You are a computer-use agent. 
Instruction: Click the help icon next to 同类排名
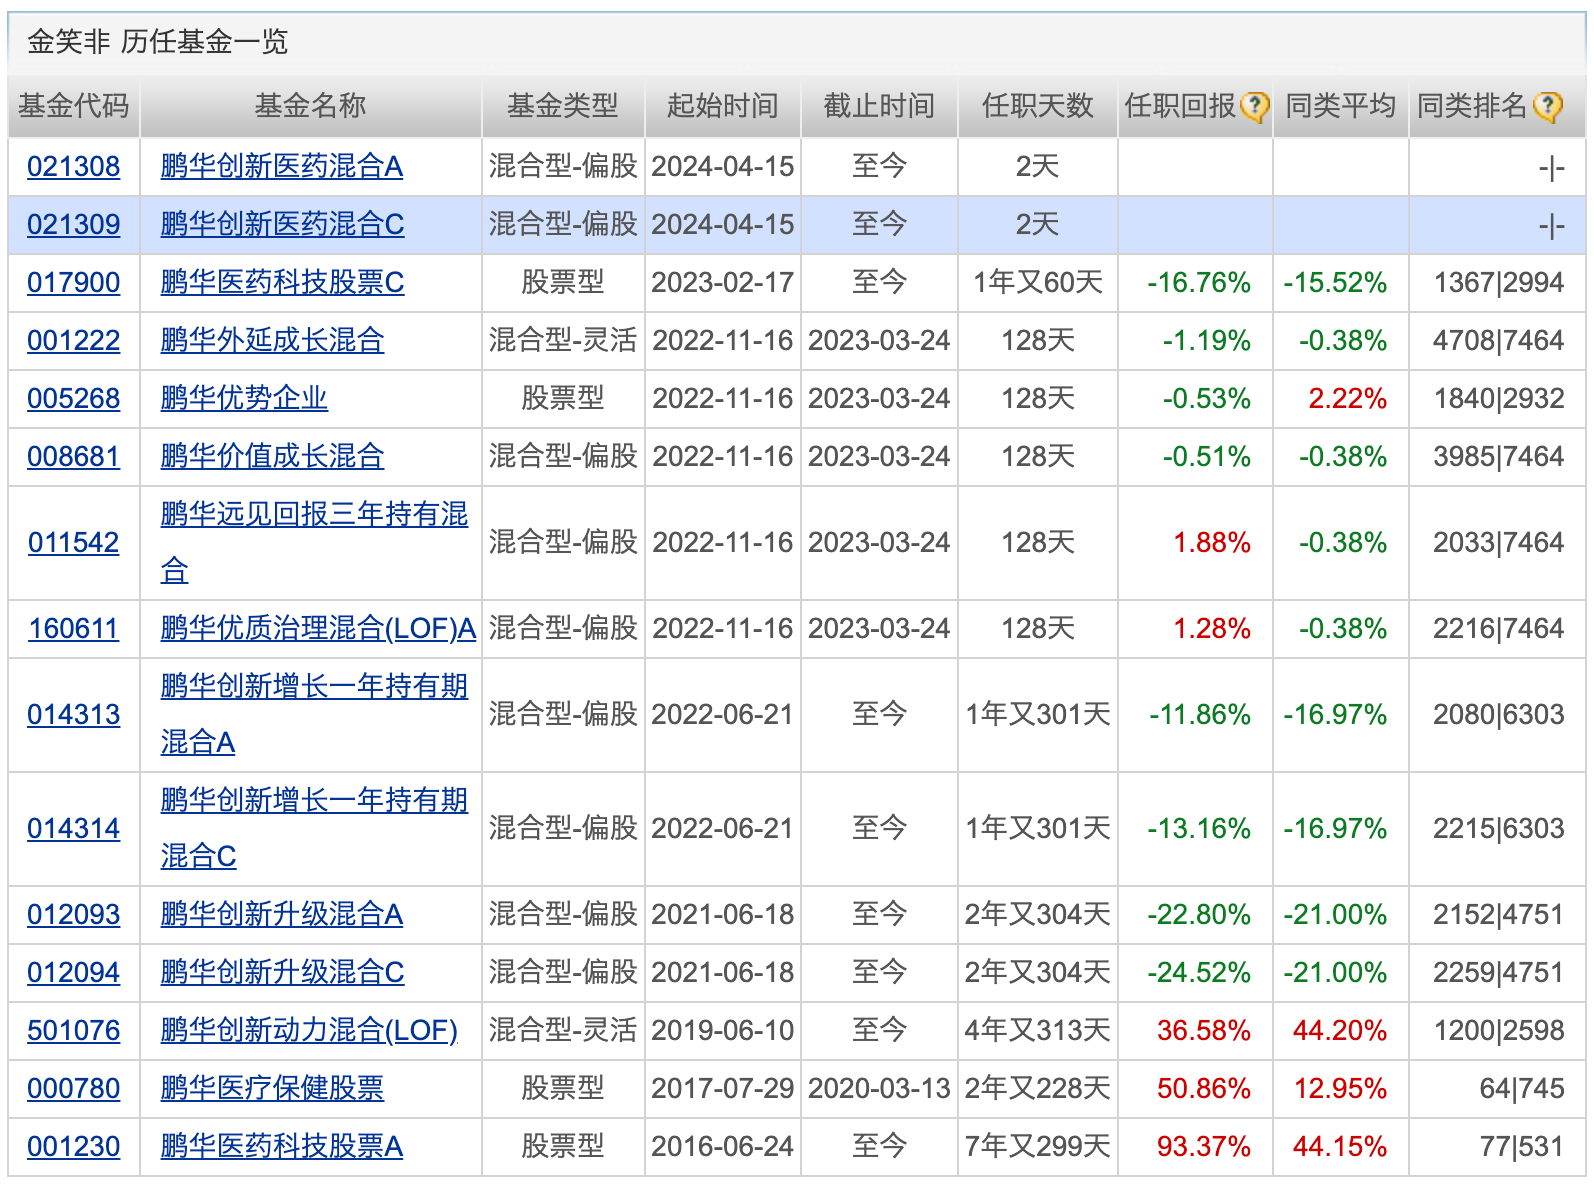[1547, 106]
